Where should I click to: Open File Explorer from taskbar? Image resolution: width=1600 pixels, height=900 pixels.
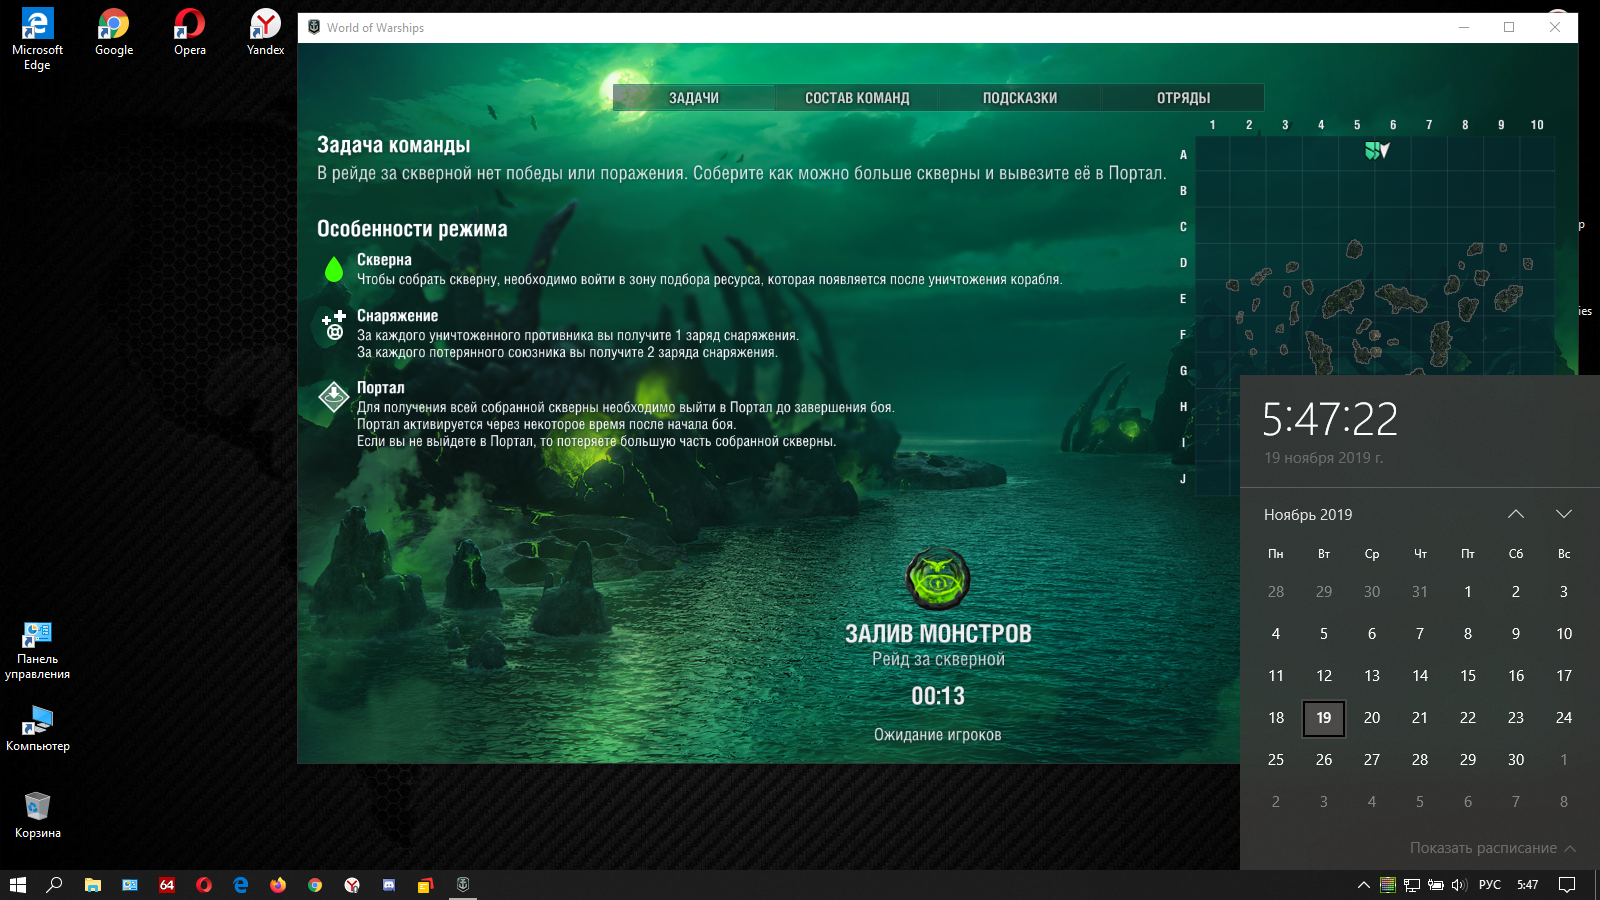pos(92,885)
